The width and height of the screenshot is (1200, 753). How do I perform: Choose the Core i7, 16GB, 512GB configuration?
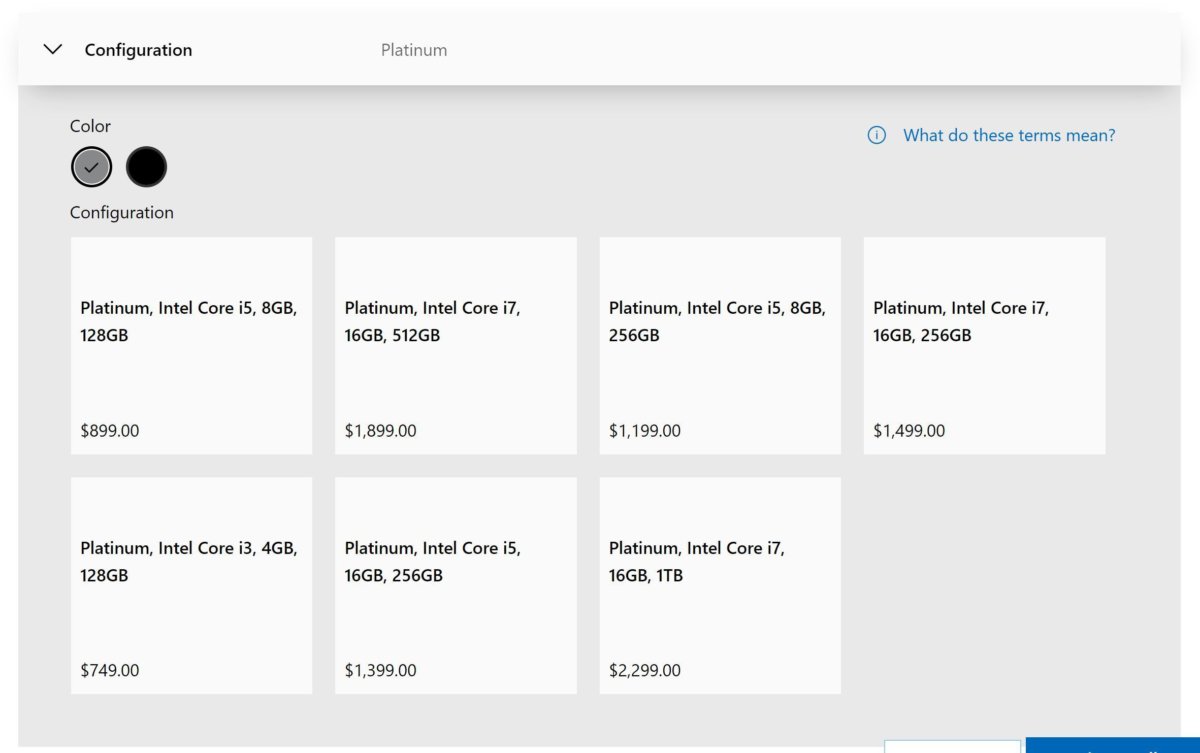(x=456, y=346)
